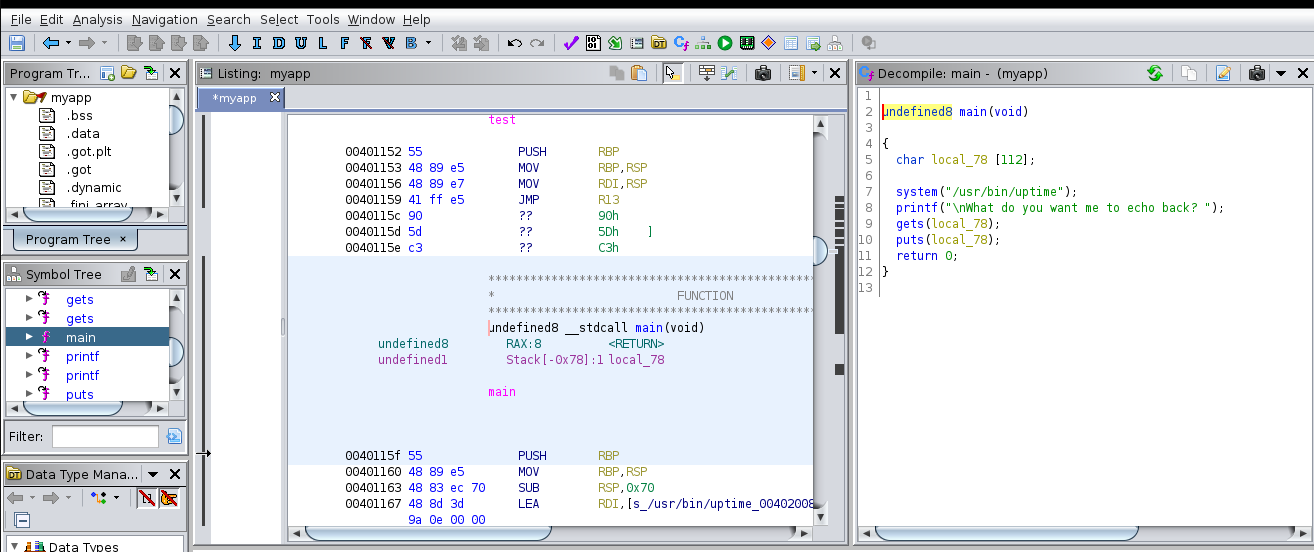Click the Undo arrow in toolbar
The width and height of the screenshot is (1314, 552).
515,43
